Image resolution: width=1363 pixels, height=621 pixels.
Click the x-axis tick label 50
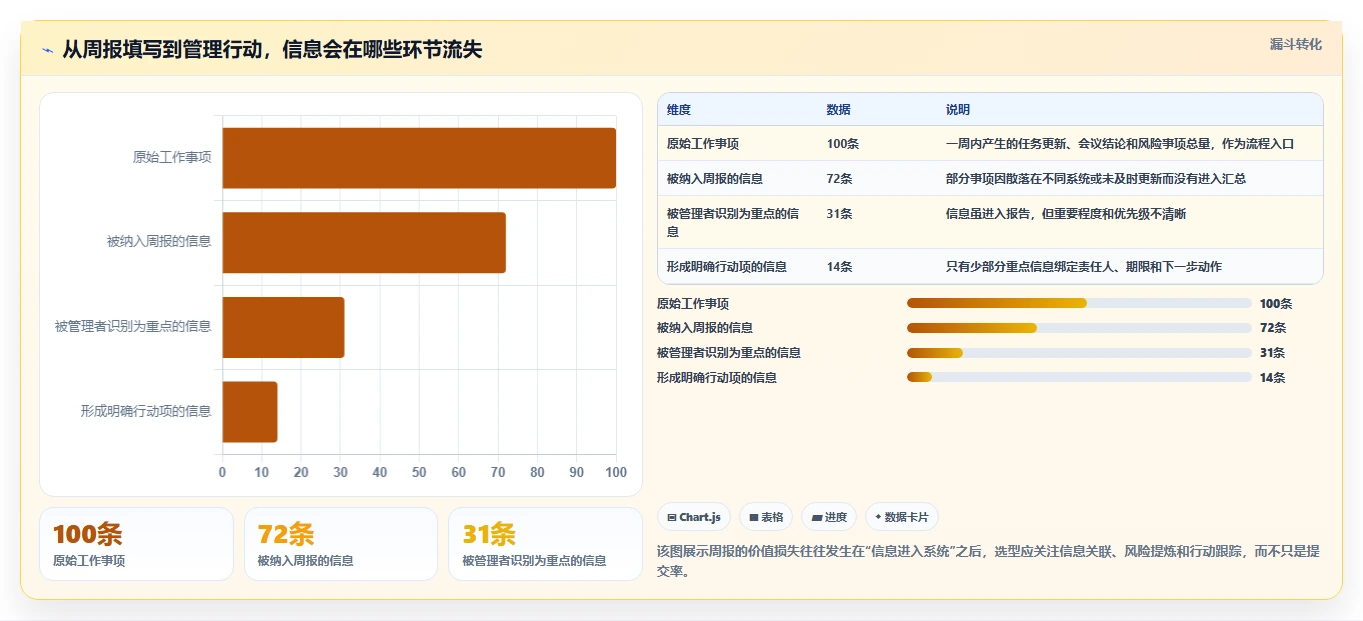coord(419,472)
